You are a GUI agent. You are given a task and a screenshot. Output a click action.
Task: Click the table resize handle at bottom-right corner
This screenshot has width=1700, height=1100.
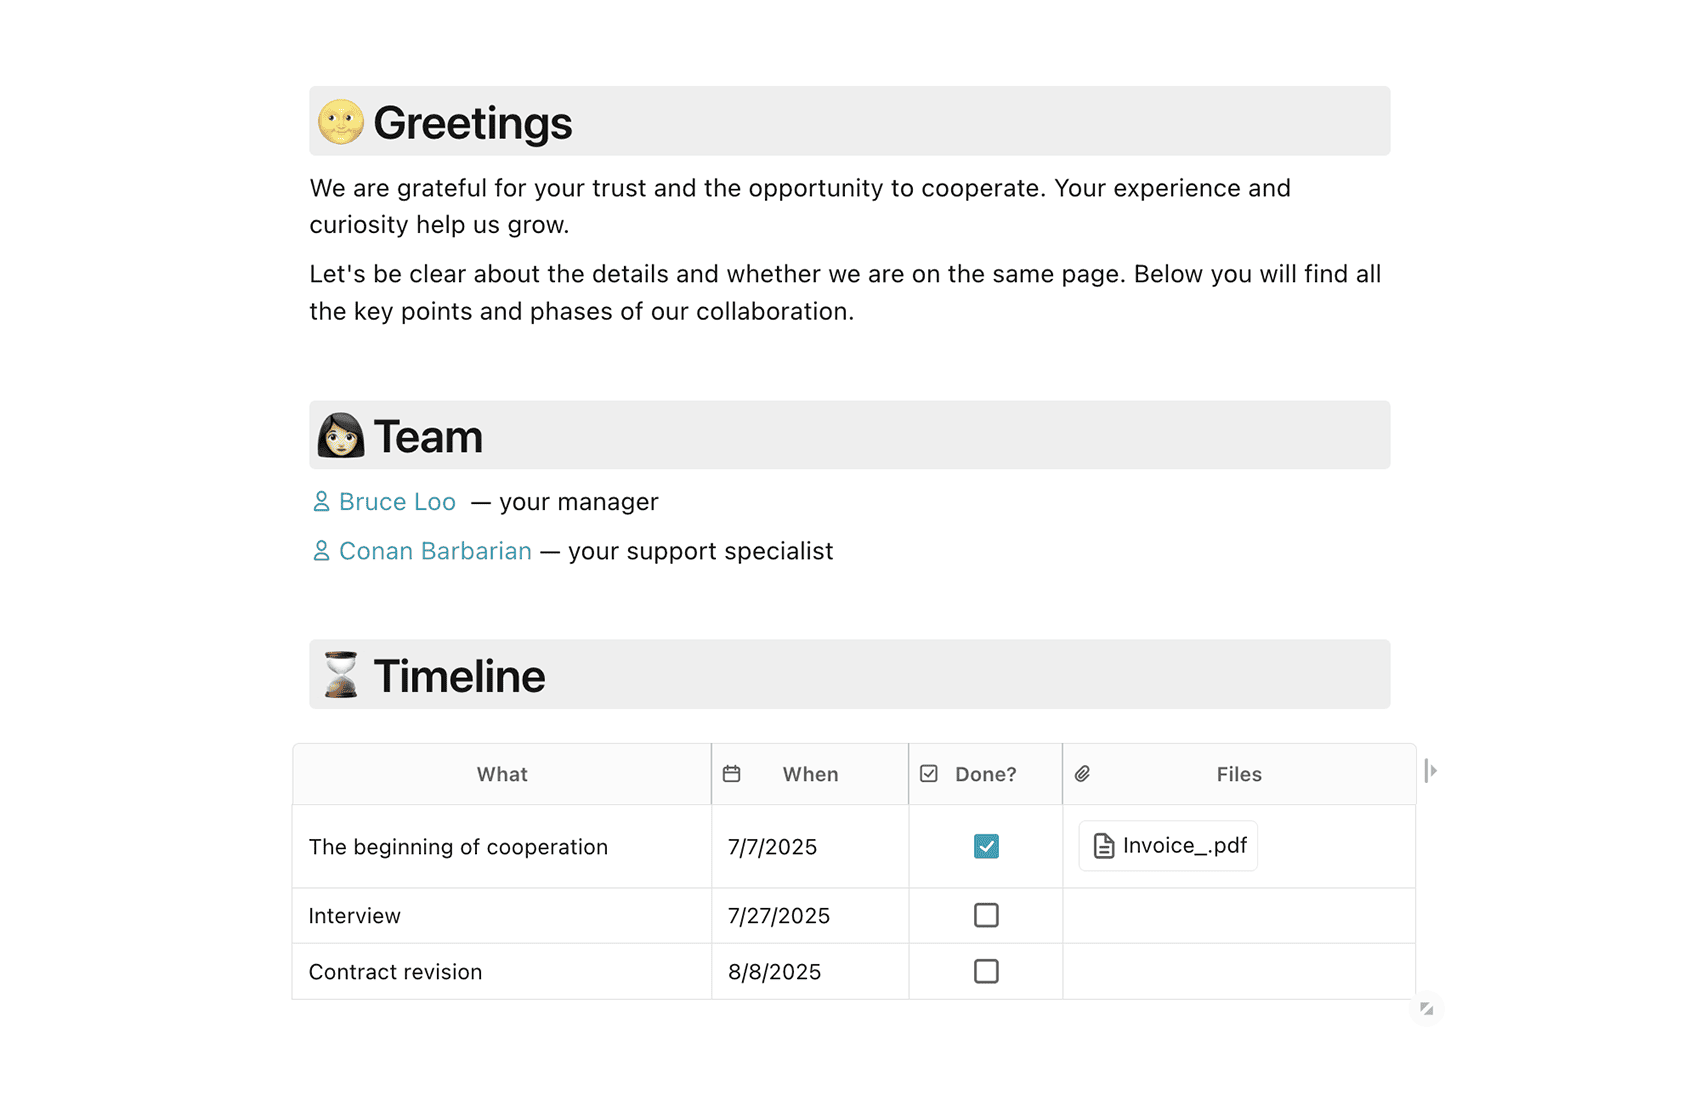point(1427,1009)
